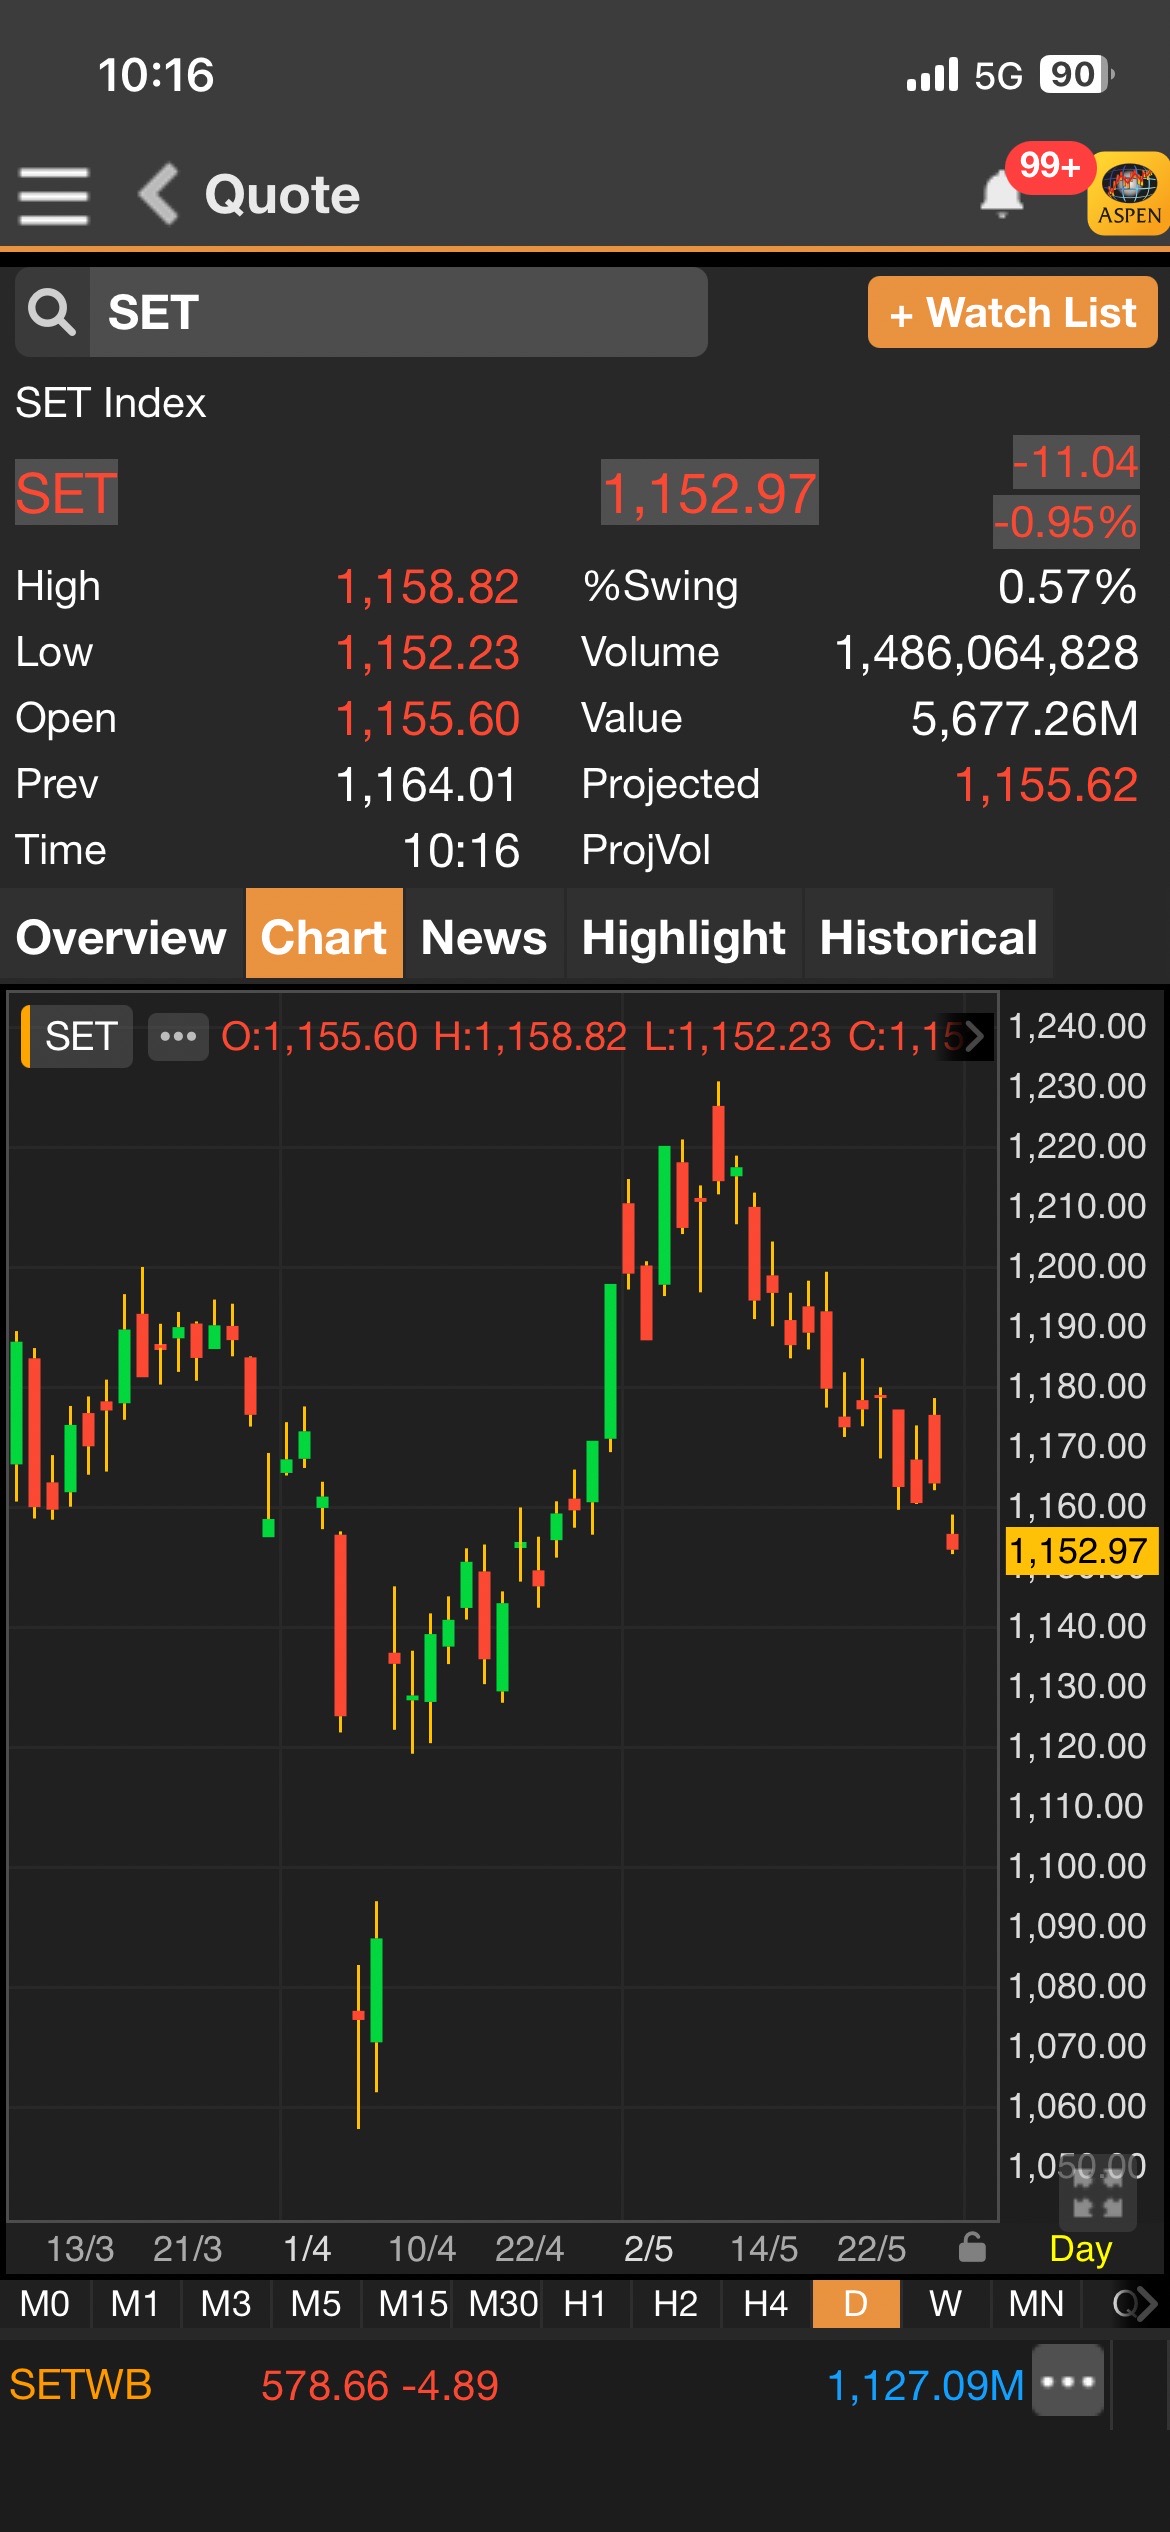1170x2532 pixels.
Task: Open the Day range selector
Action: (1080, 2249)
